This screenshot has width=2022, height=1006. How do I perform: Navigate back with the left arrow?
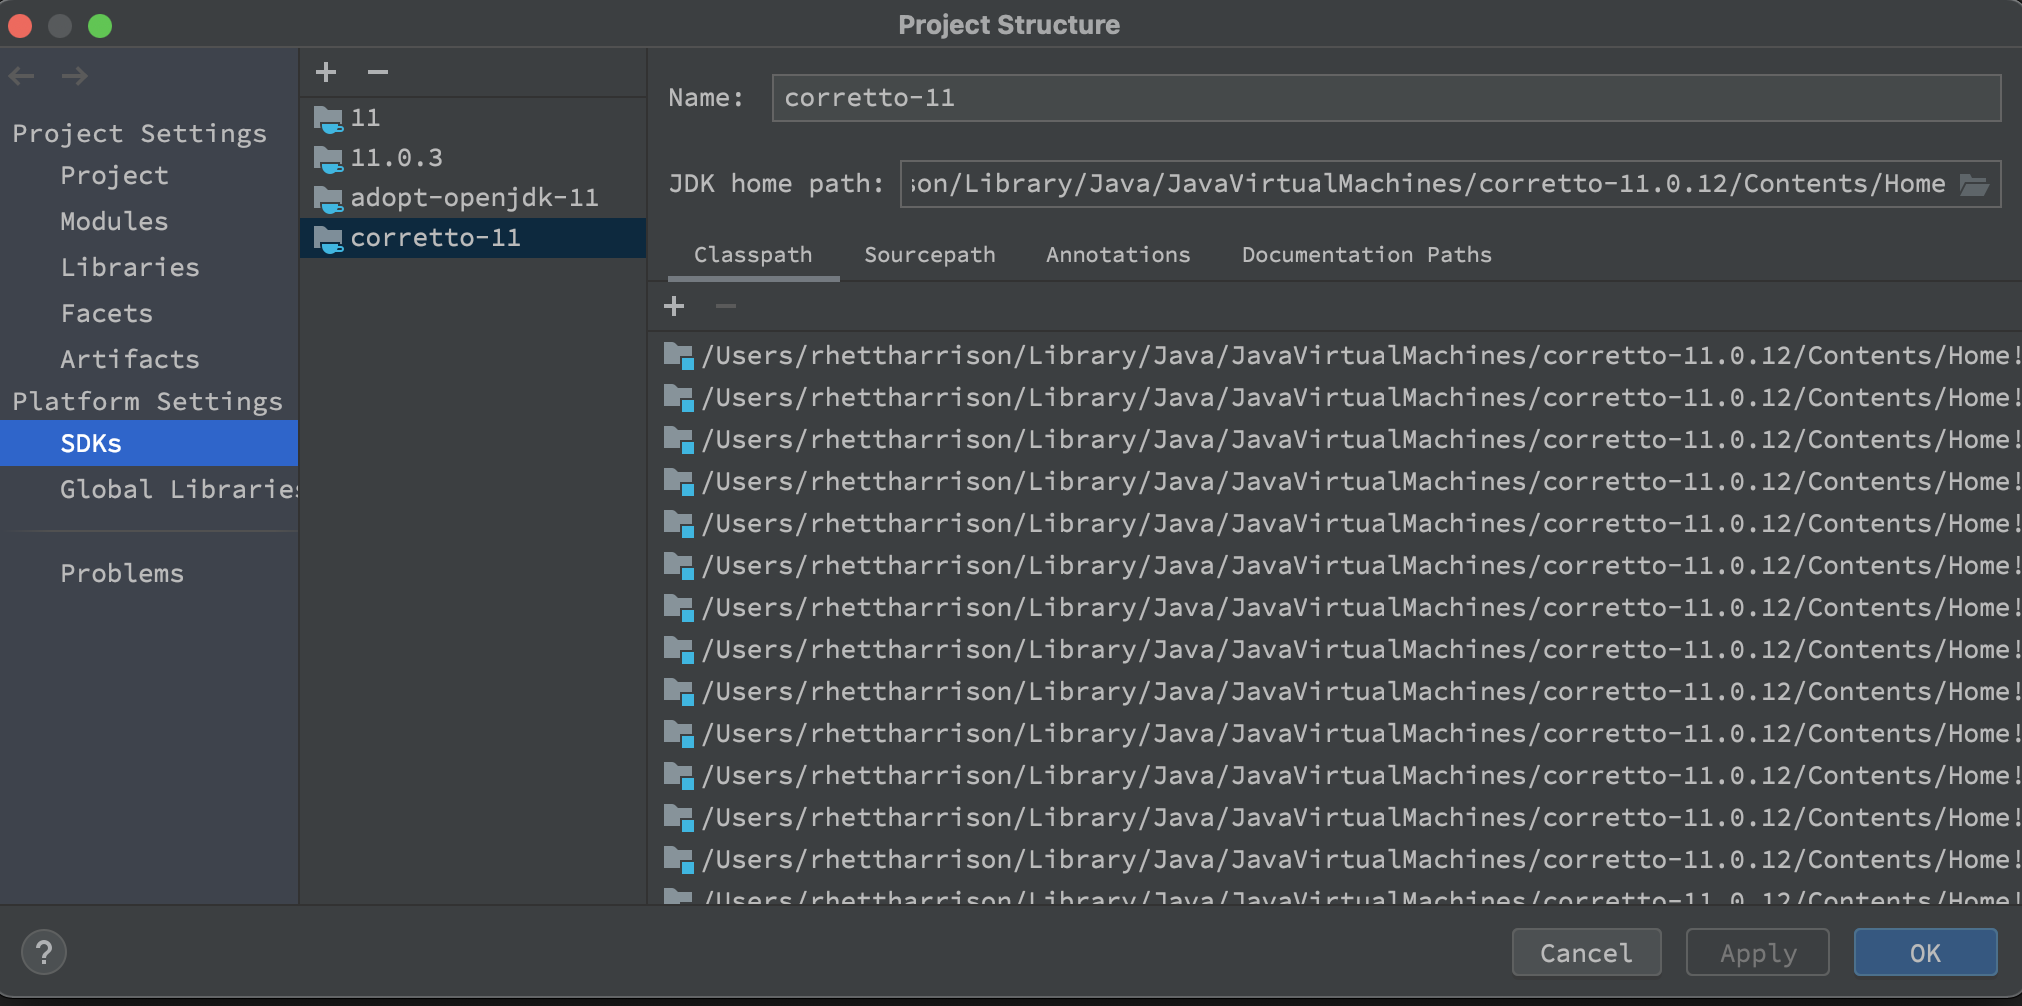pyautogui.click(x=21, y=76)
